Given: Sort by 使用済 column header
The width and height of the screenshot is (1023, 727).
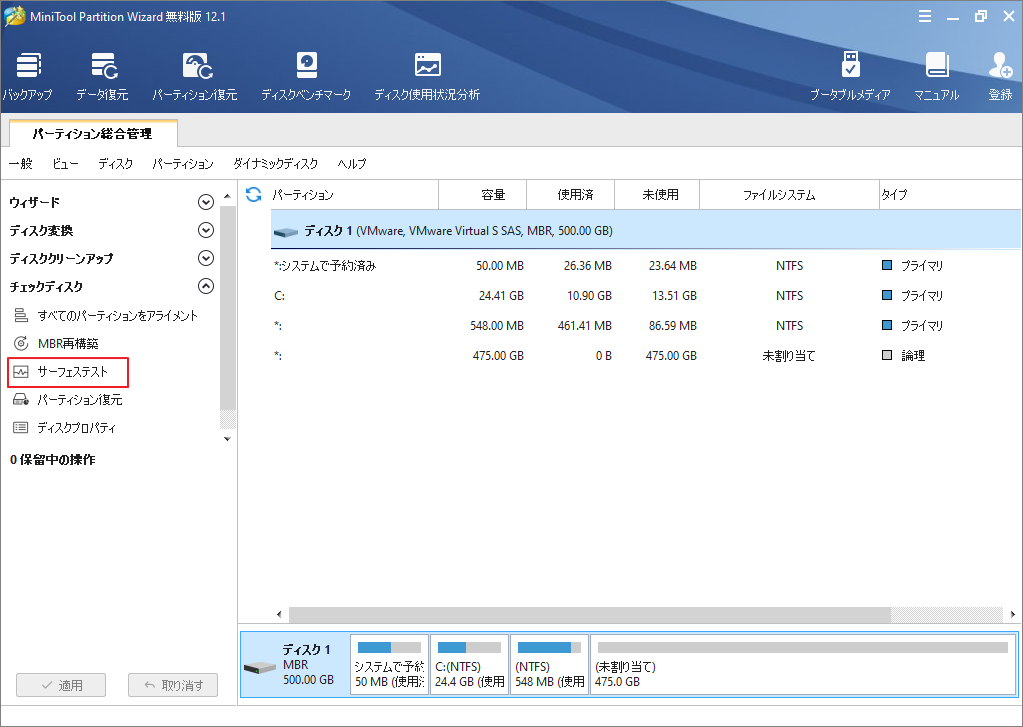Looking at the screenshot, I should pos(571,194).
